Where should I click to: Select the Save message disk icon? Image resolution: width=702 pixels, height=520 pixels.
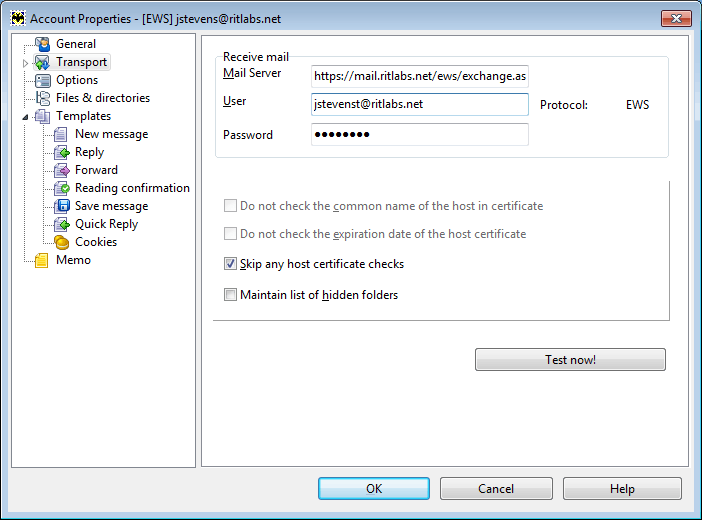tap(62, 206)
